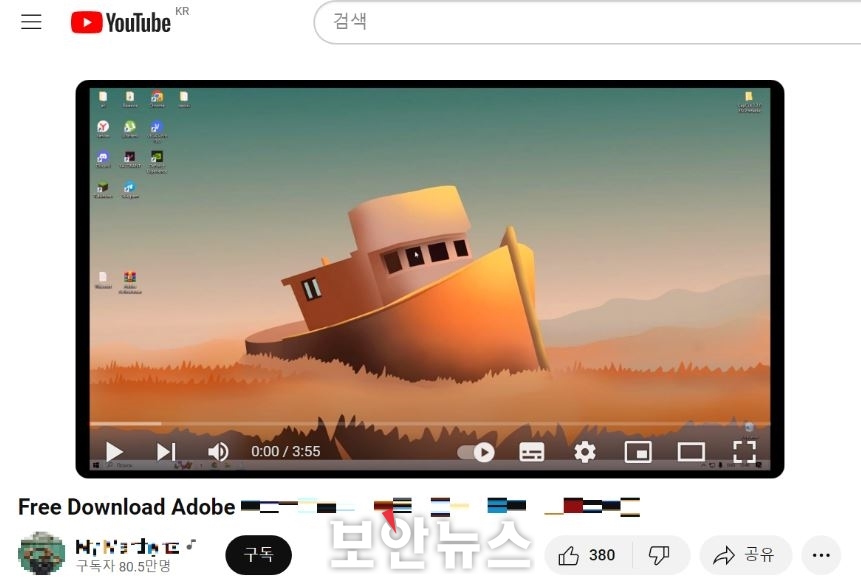
Task: Open the player settings gear
Action: [585, 452]
